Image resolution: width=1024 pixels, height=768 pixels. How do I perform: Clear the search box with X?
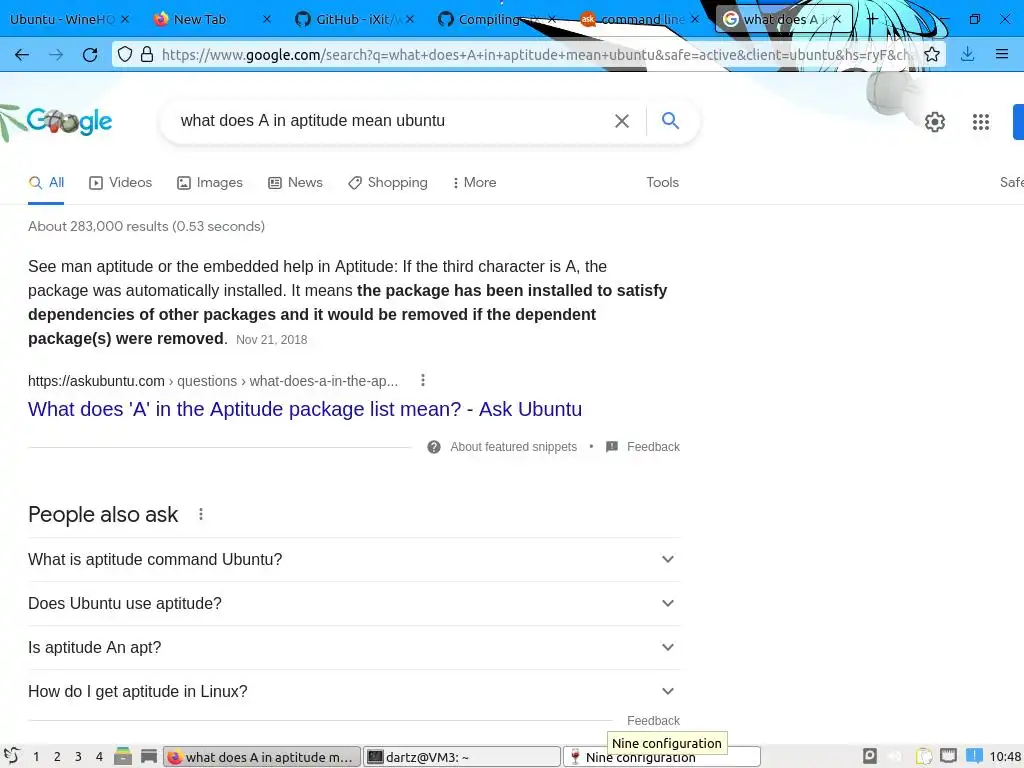coord(622,121)
